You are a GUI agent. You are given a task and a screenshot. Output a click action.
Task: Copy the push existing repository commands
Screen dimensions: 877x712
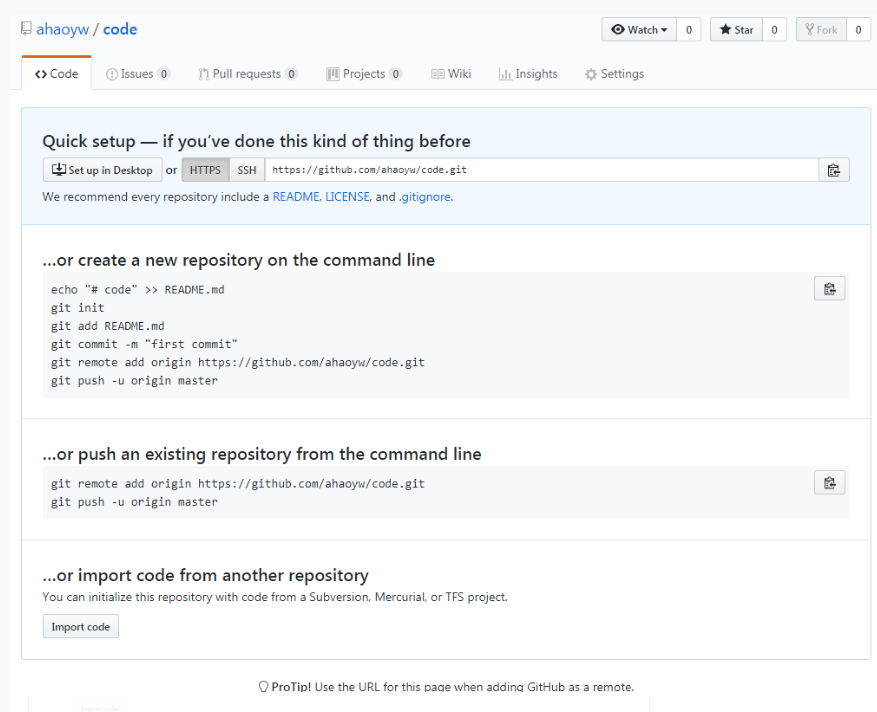829,483
